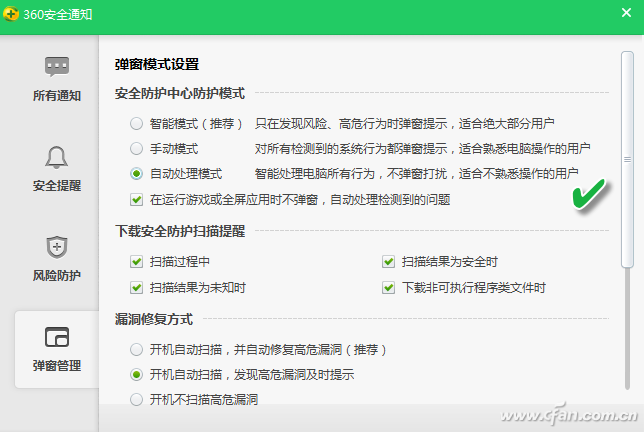The width and height of the screenshot is (644, 432).
Task: Click 安全防护中心防护模式 section title
Action: (180, 93)
